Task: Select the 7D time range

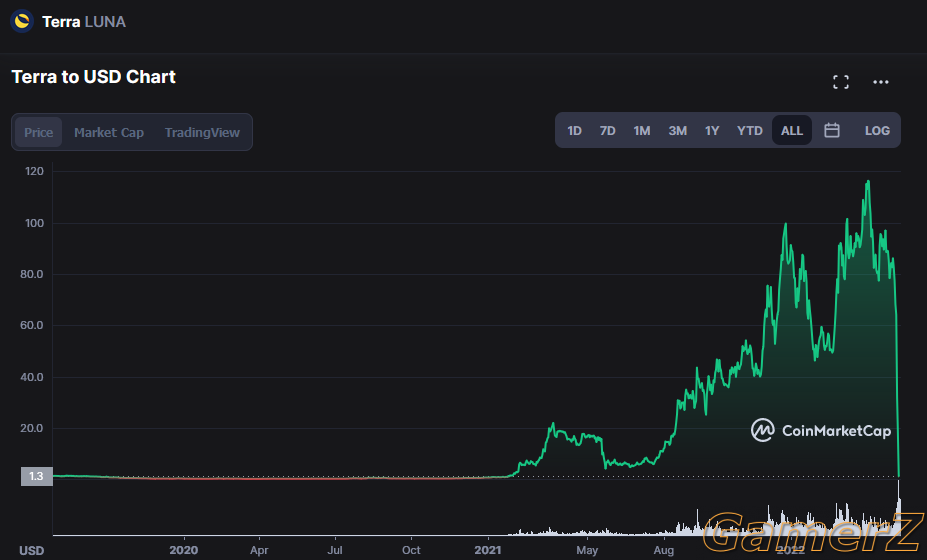Action: click(x=608, y=131)
